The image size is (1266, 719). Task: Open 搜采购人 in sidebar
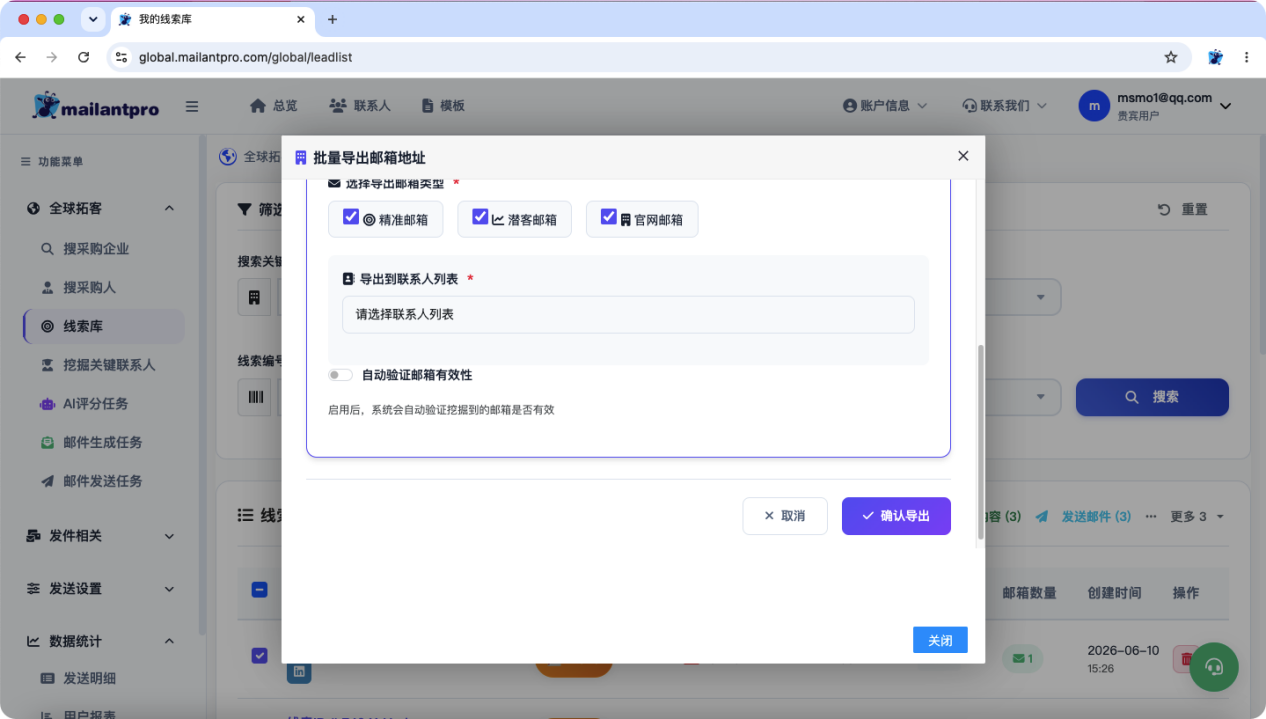pyautogui.click(x=90, y=287)
